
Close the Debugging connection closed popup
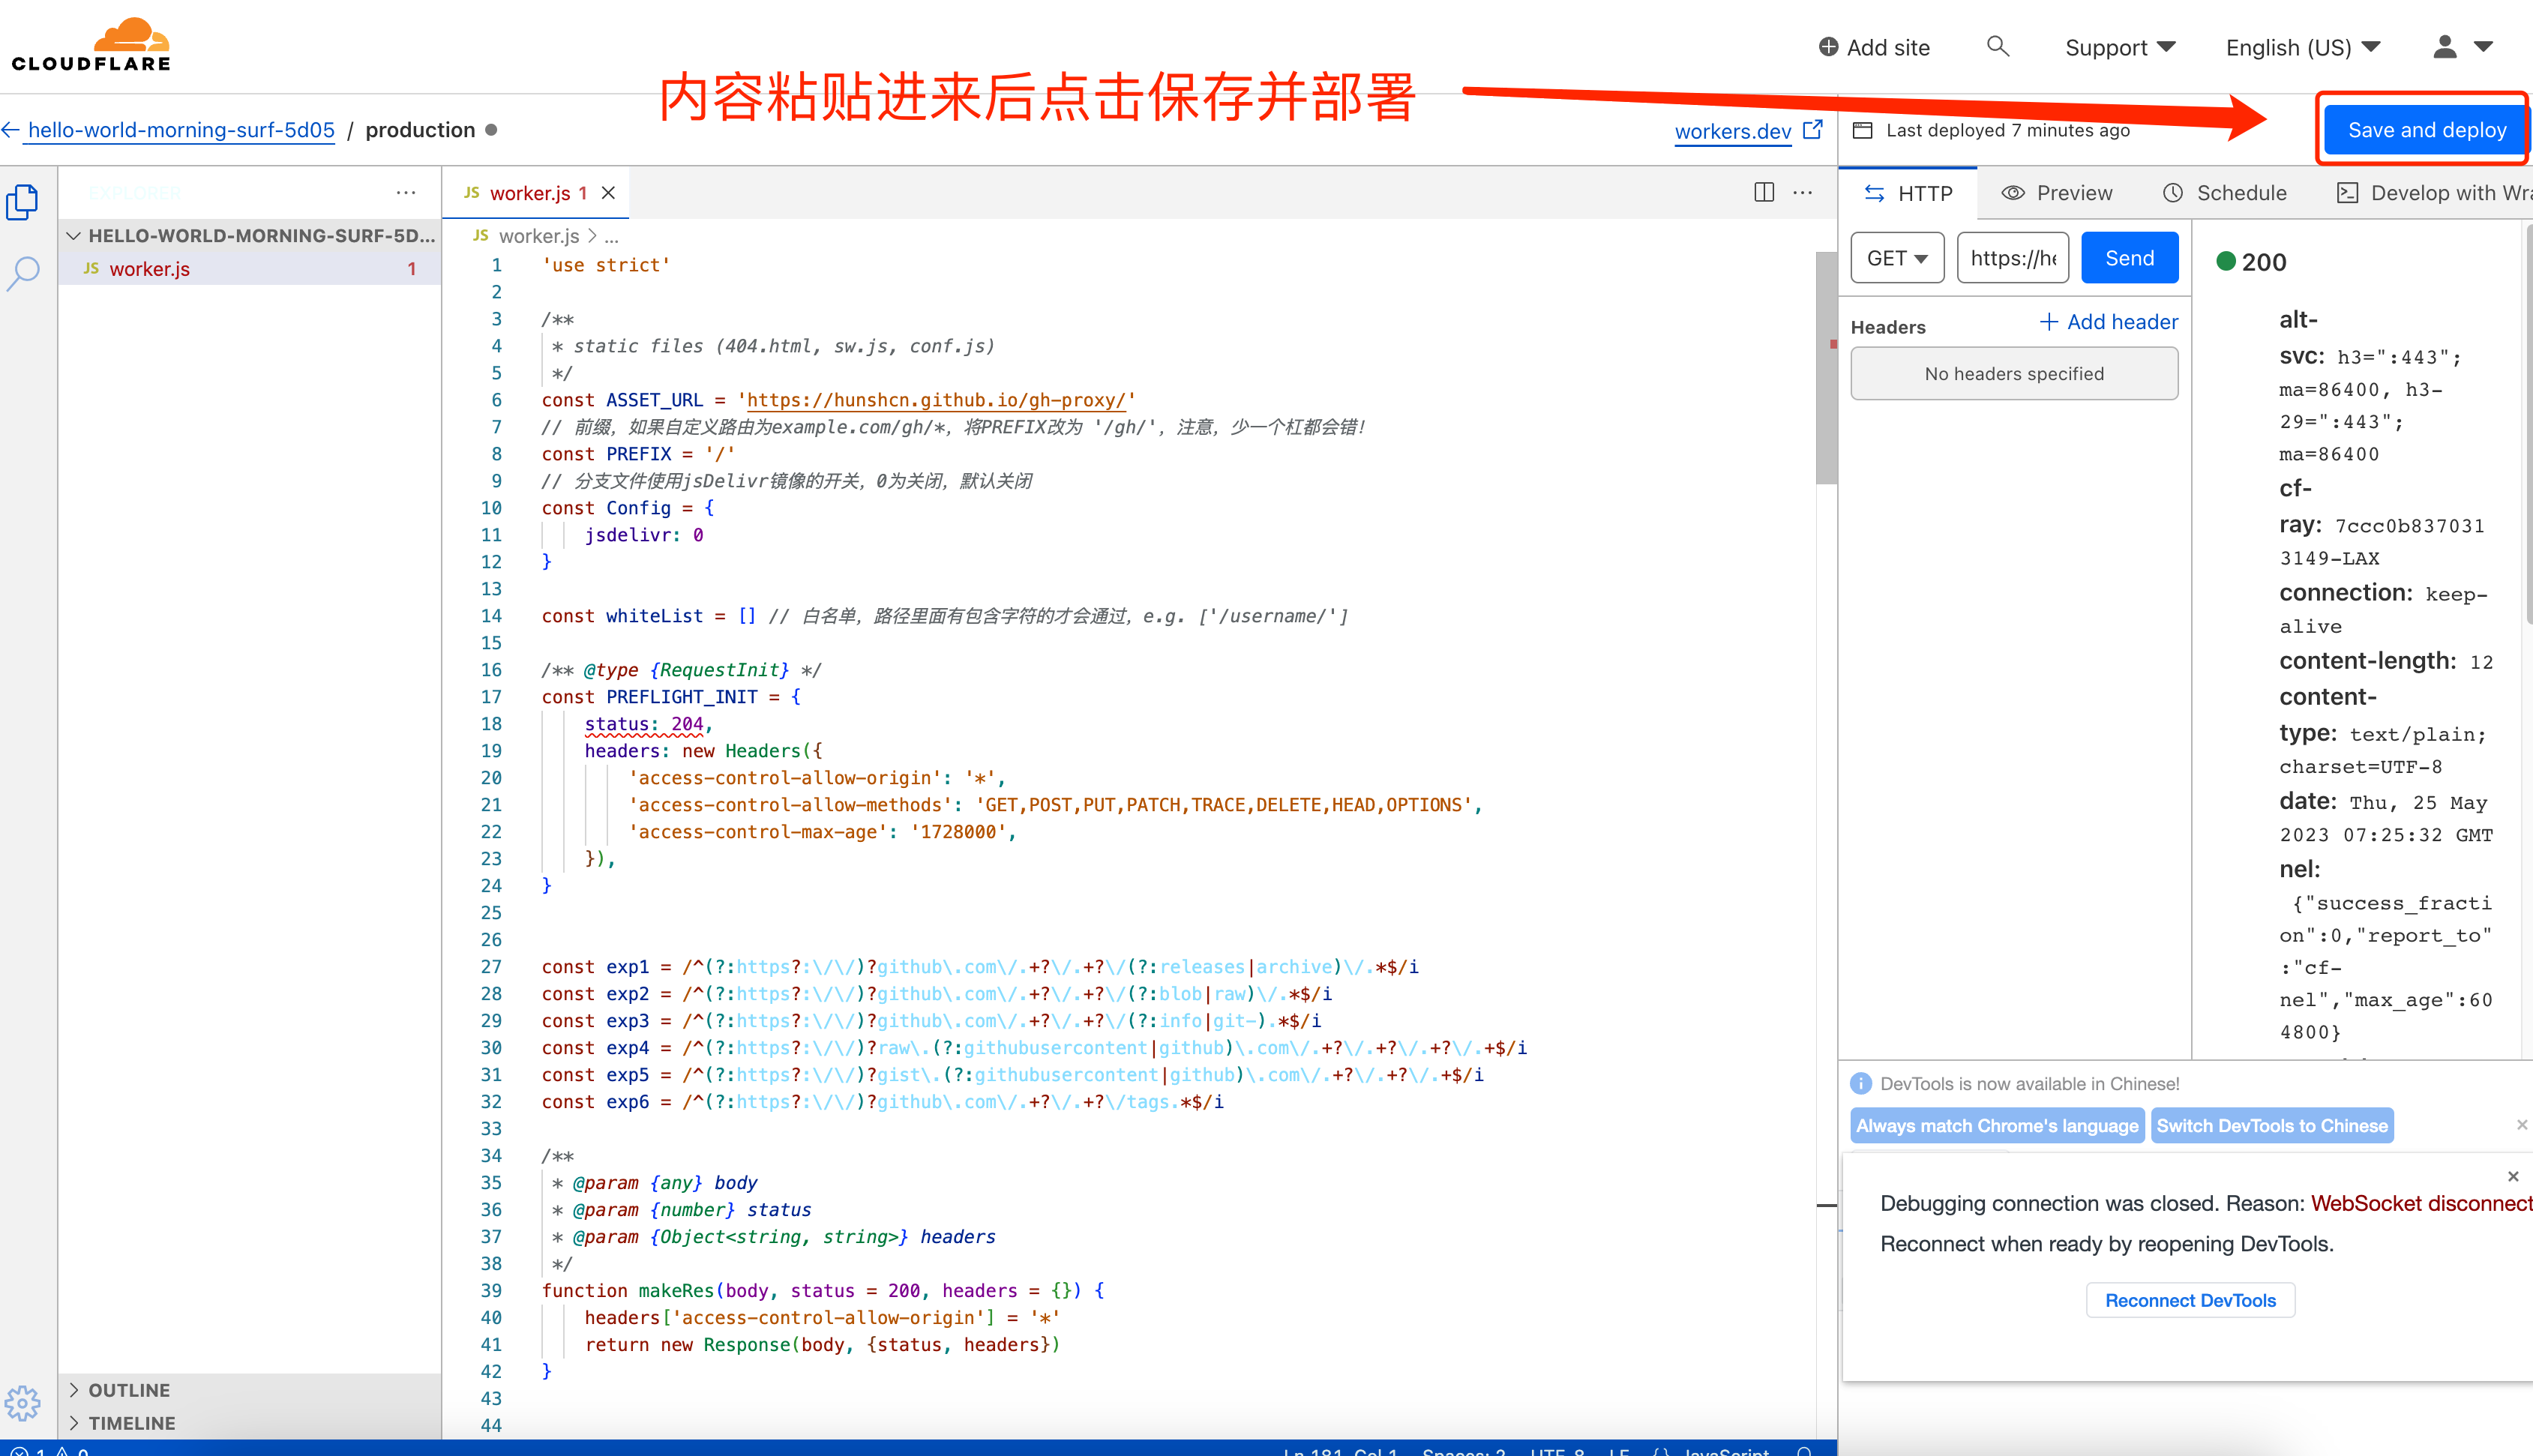click(x=2512, y=1176)
